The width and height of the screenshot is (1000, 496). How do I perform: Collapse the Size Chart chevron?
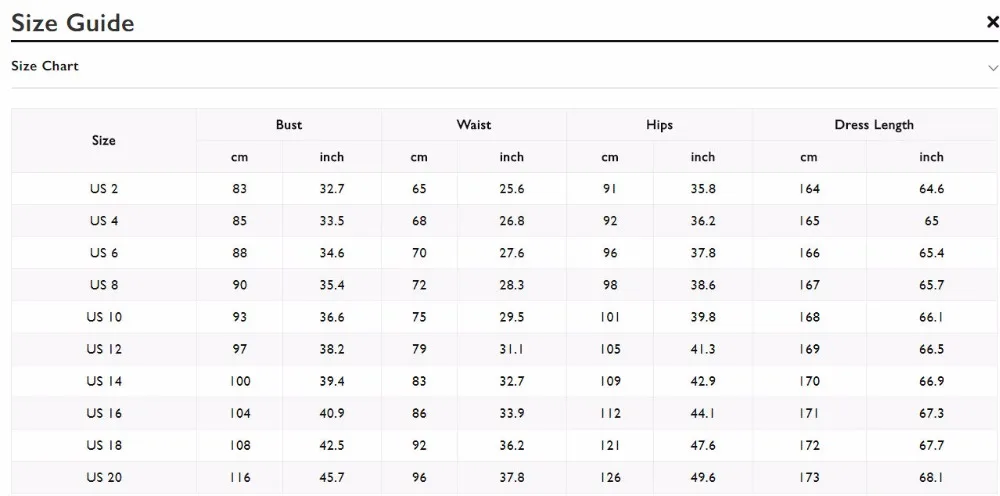click(992, 67)
